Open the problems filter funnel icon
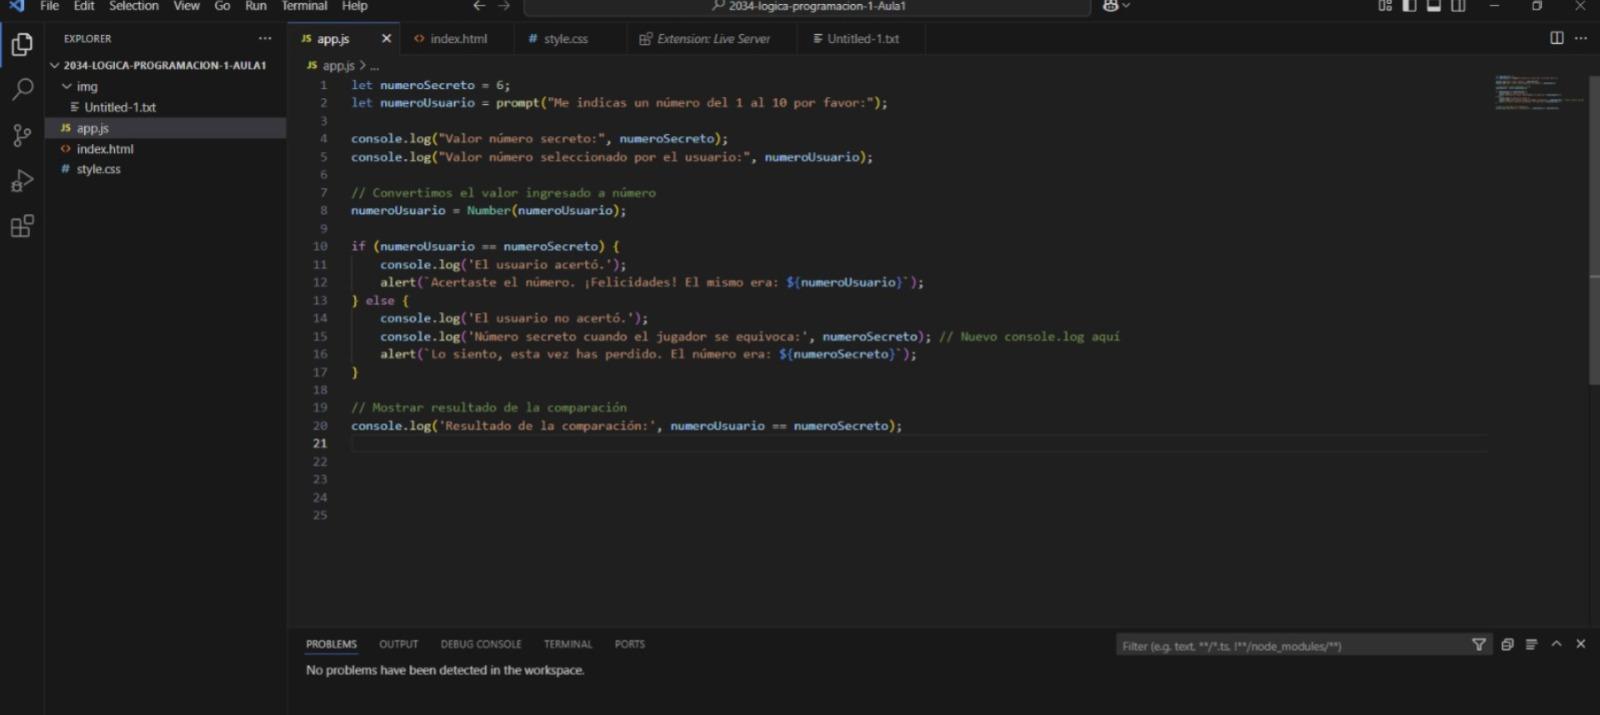Screen dimensions: 1600x715 pyautogui.click(x=1479, y=645)
